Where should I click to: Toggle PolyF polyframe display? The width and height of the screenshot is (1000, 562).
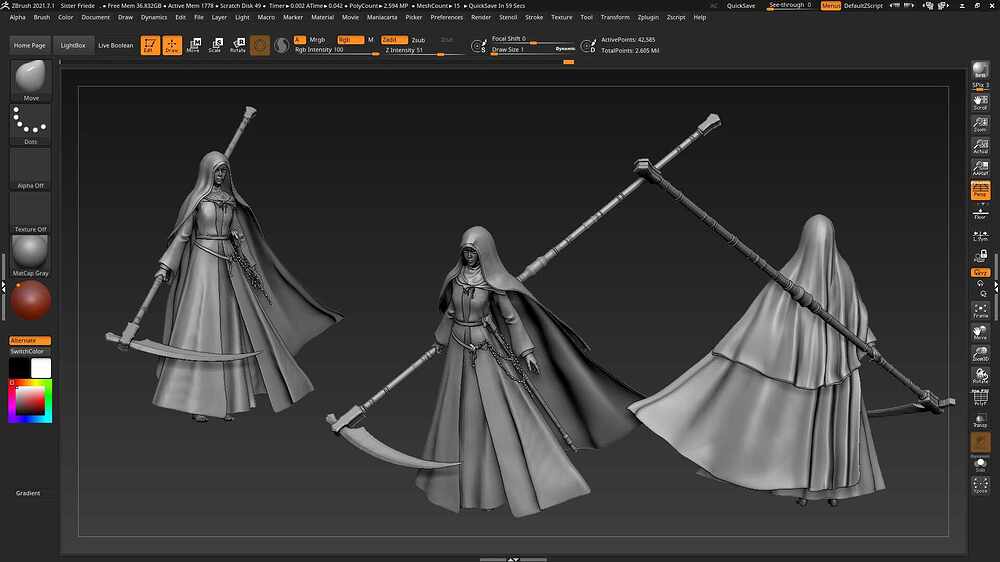click(980, 398)
